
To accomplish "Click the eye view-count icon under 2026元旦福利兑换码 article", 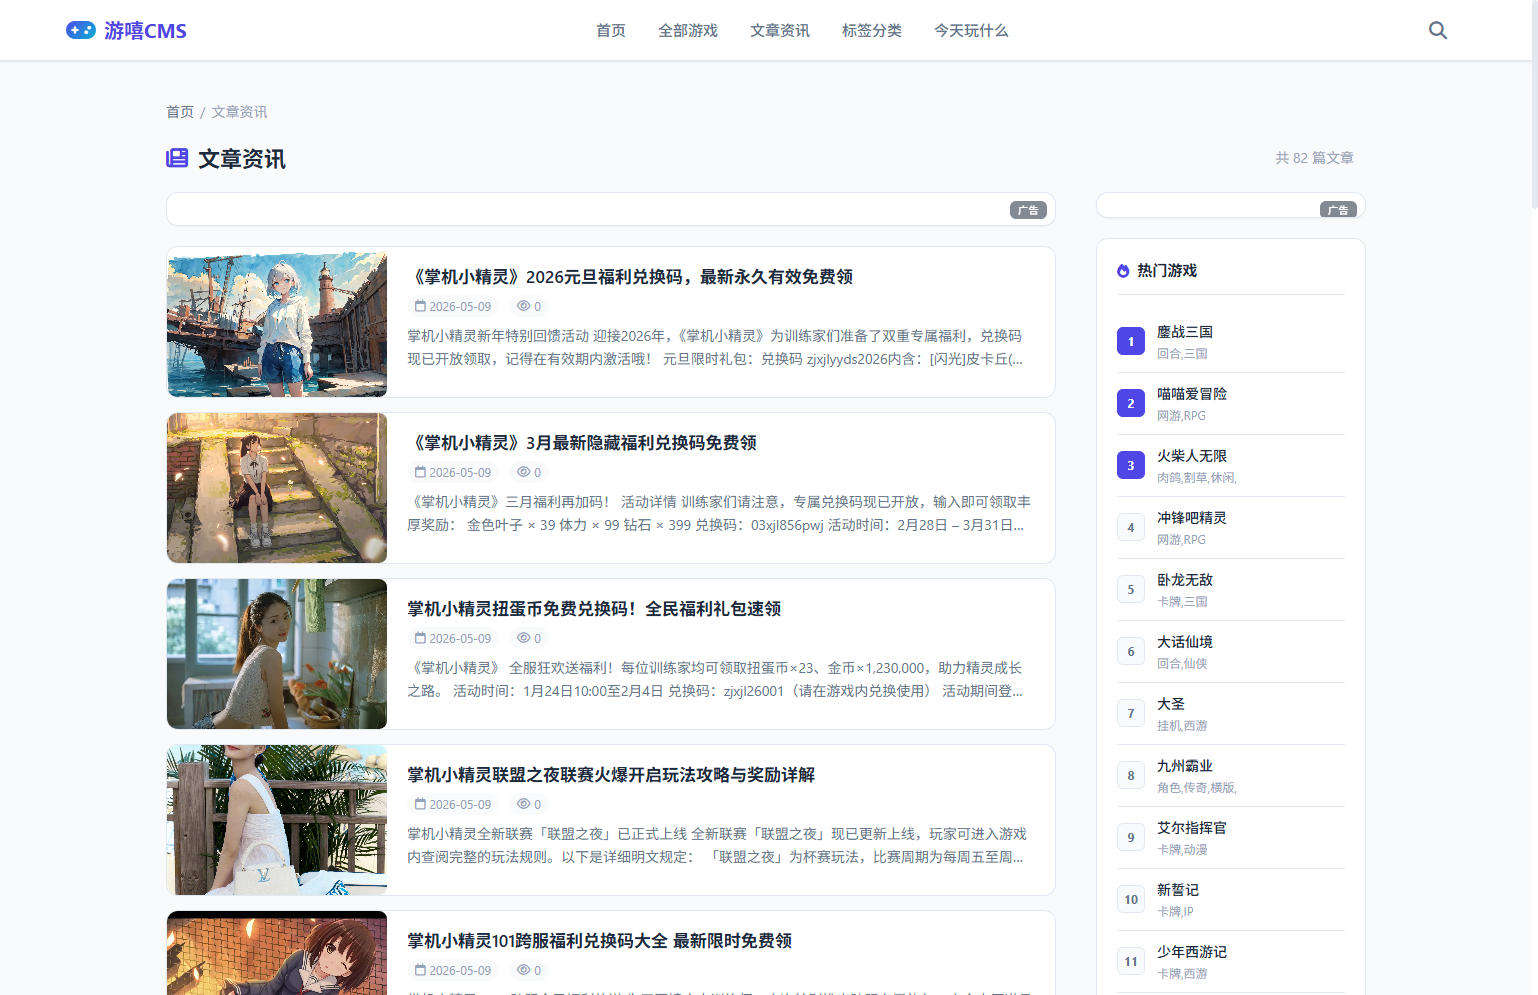I will 523,306.
